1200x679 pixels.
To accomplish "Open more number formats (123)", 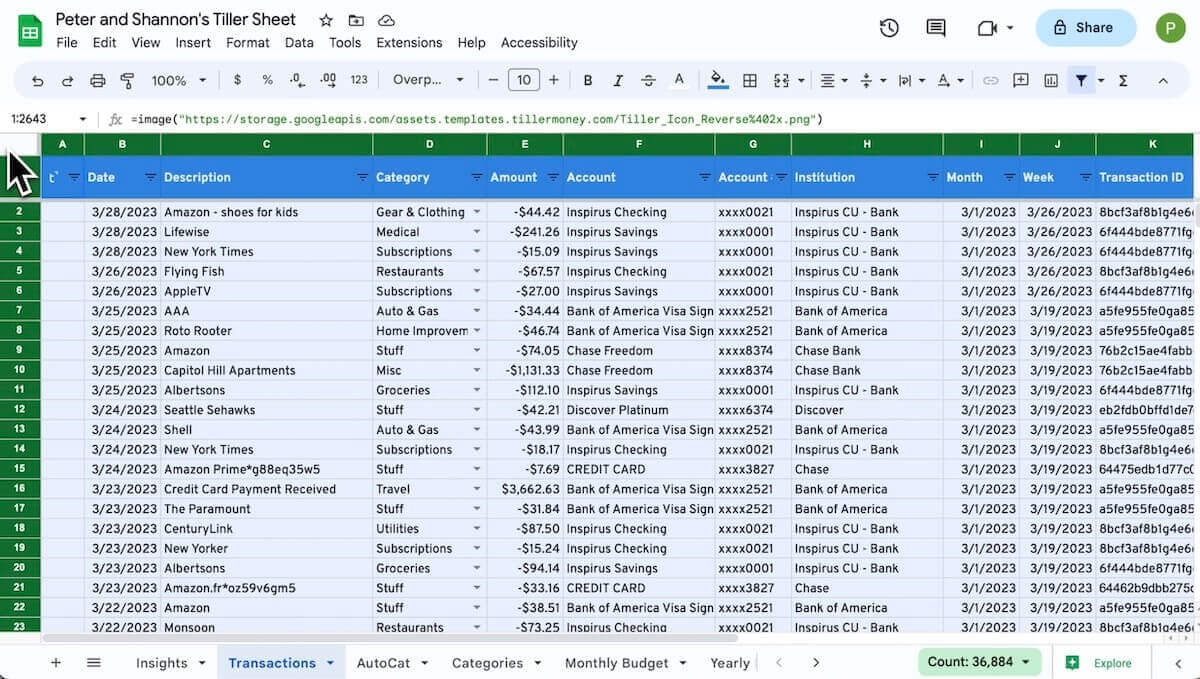I will point(359,80).
